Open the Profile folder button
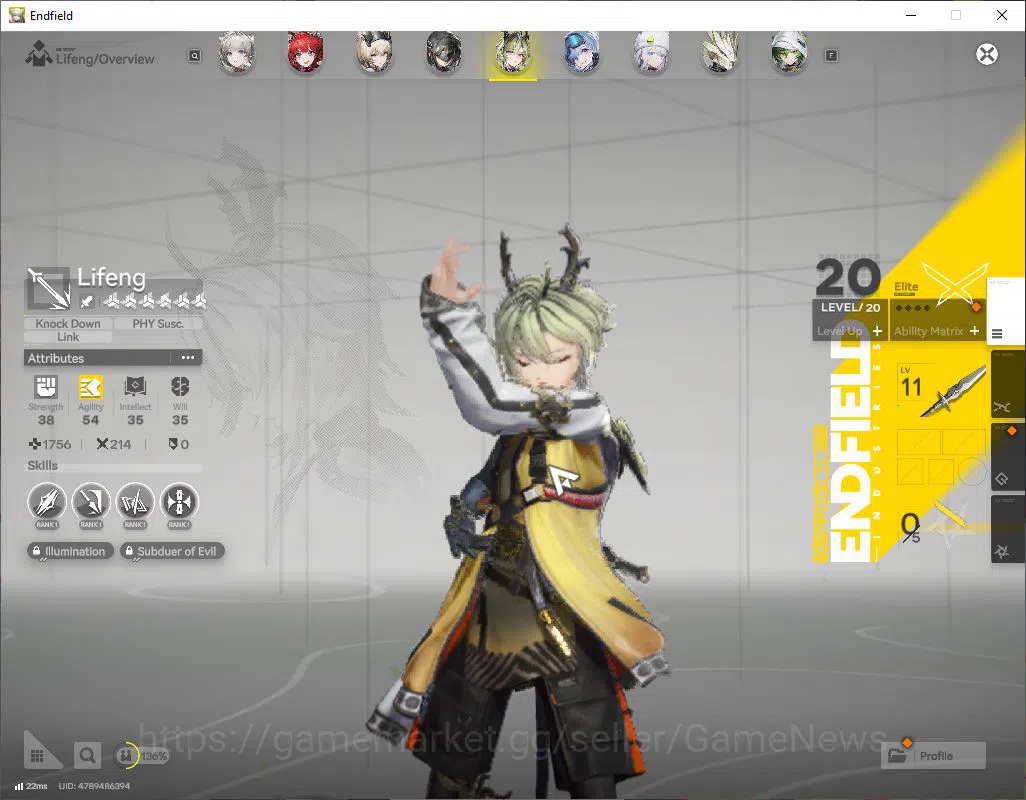The height and width of the screenshot is (800, 1026). point(934,756)
